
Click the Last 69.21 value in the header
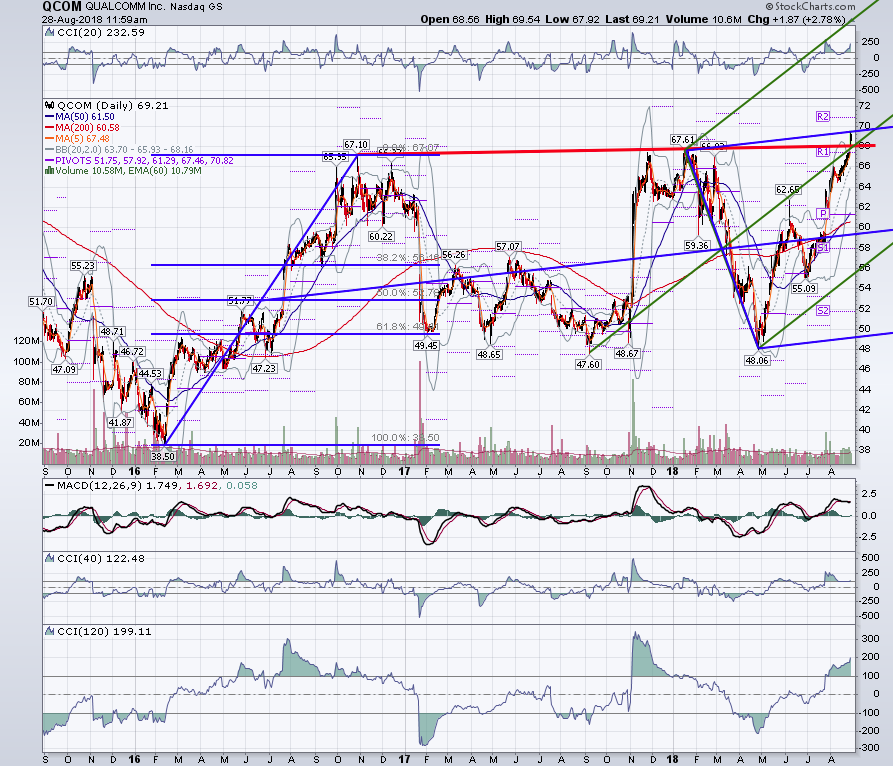[x=632, y=19]
